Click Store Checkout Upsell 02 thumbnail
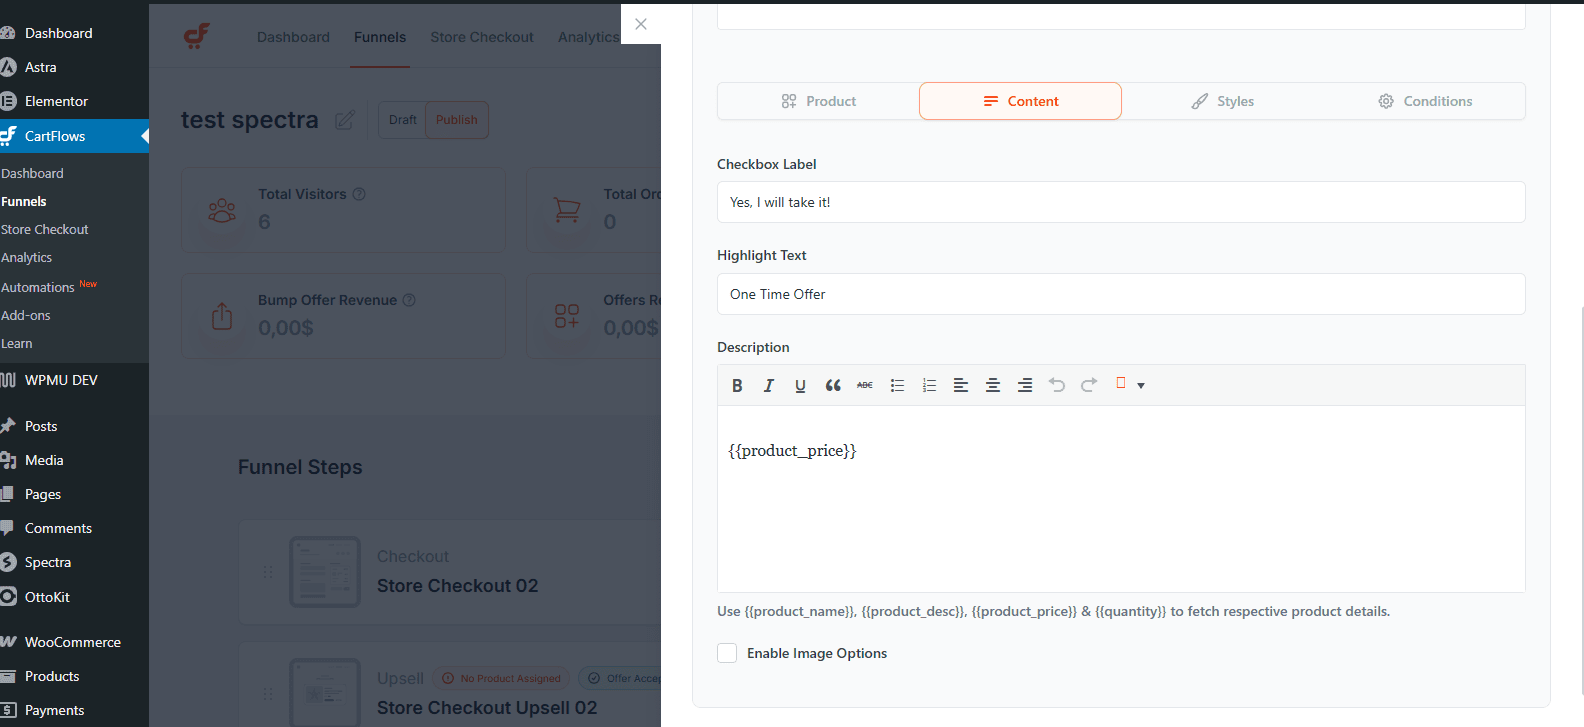 coord(325,692)
